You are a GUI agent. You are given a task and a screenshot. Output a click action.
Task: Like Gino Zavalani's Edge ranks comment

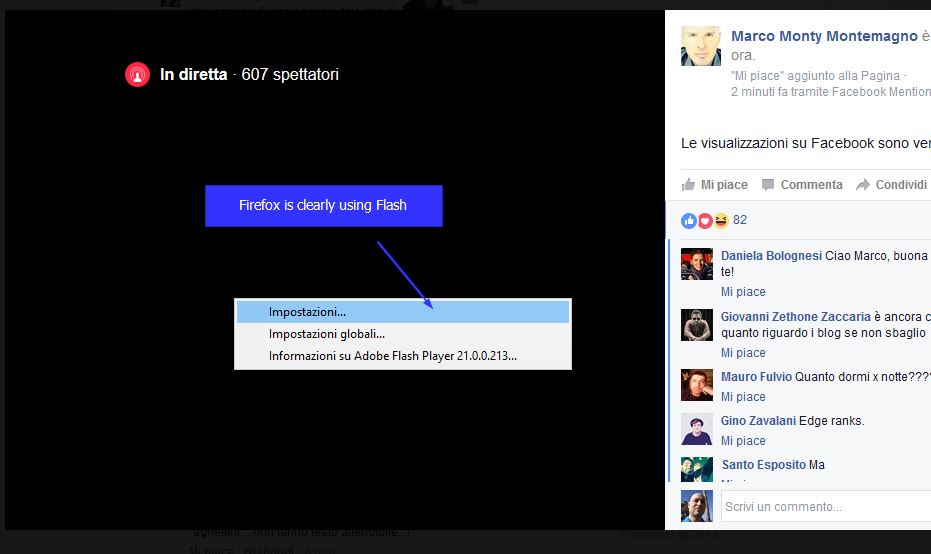pyautogui.click(x=743, y=441)
